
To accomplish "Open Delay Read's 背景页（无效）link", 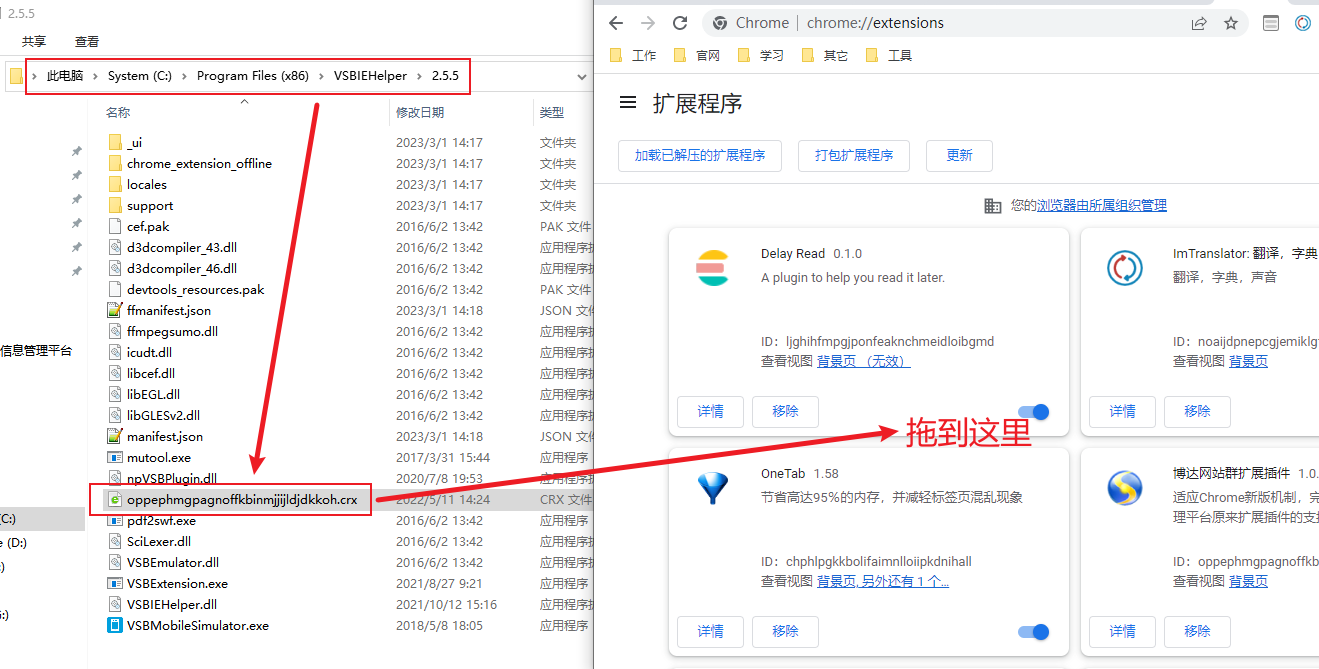I will pyautogui.click(x=864, y=362).
